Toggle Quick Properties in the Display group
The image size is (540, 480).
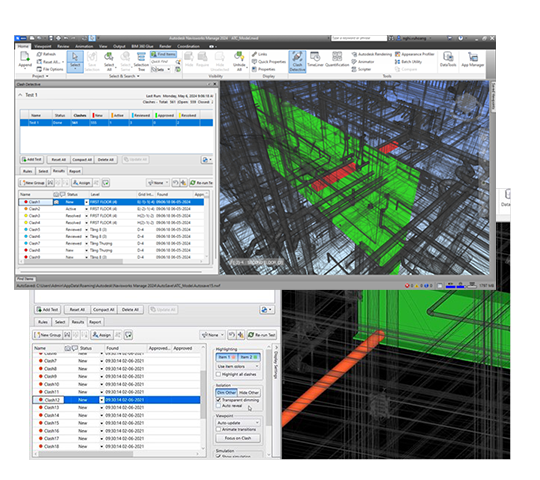269,62
